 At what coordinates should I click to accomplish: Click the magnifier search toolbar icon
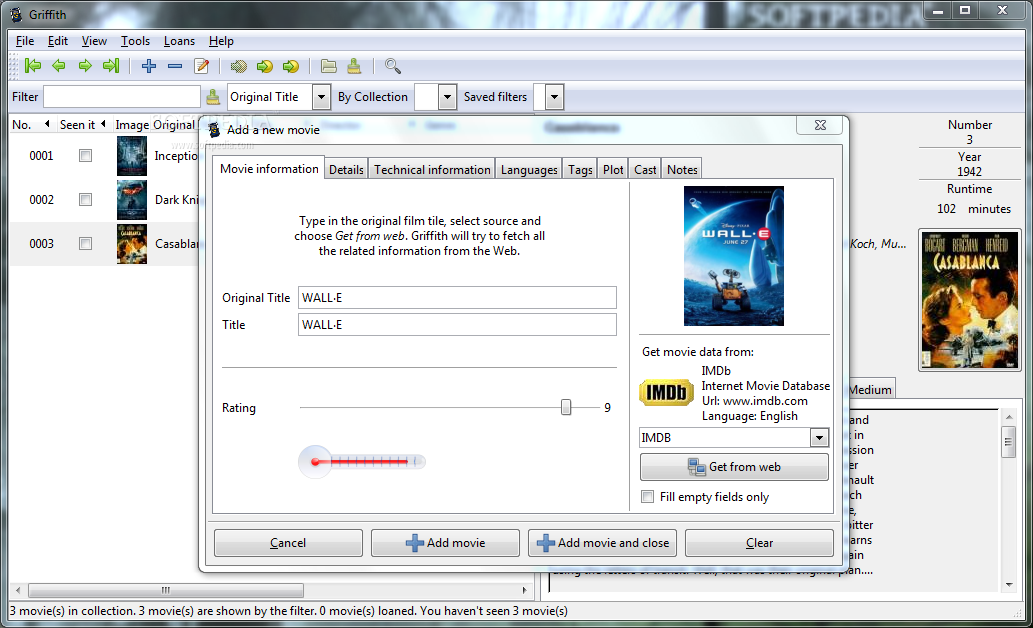(x=393, y=66)
